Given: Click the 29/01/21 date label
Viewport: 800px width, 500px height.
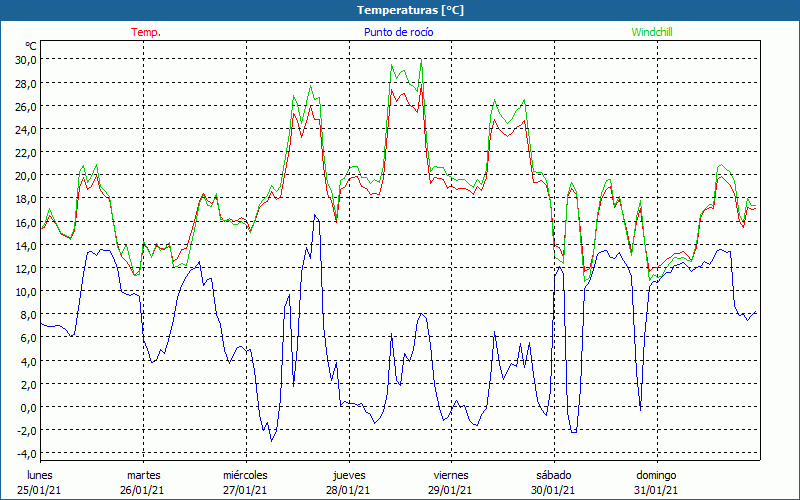Looking at the screenshot, I should pos(450,490).
